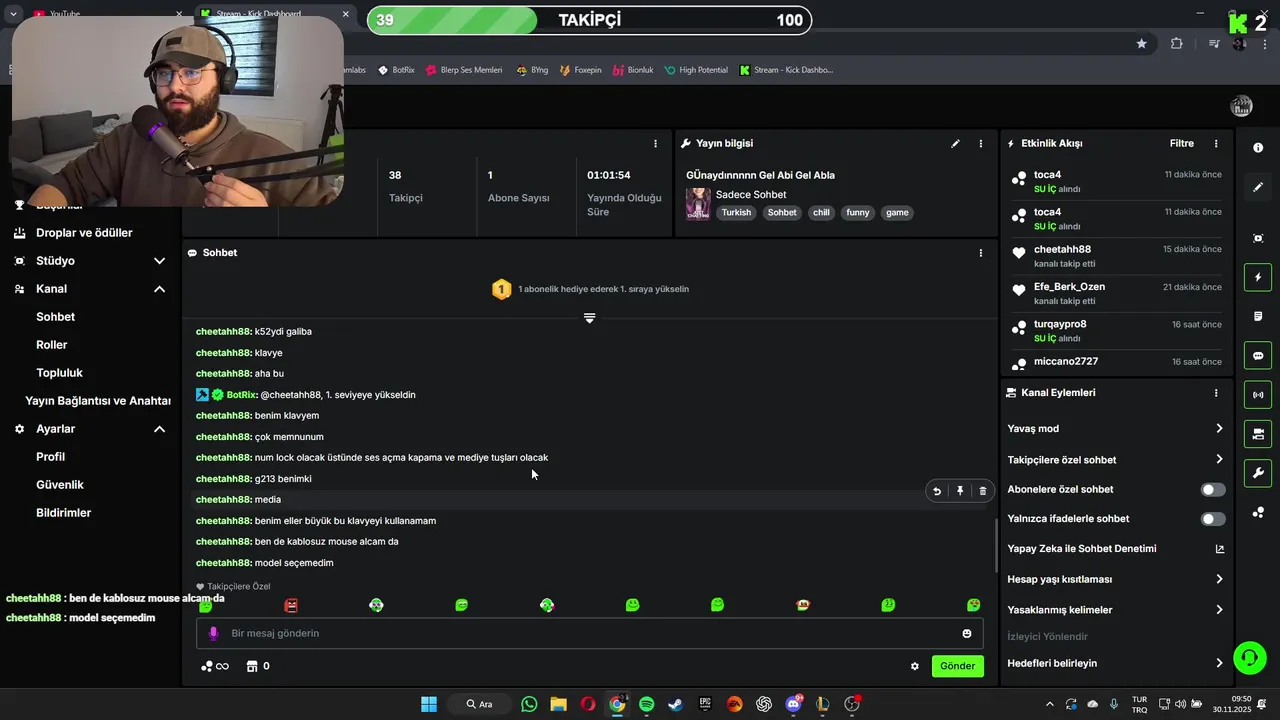Edit stream info with pencil icon
Viewport: 1280px width, 720px height.
(955, 144)
